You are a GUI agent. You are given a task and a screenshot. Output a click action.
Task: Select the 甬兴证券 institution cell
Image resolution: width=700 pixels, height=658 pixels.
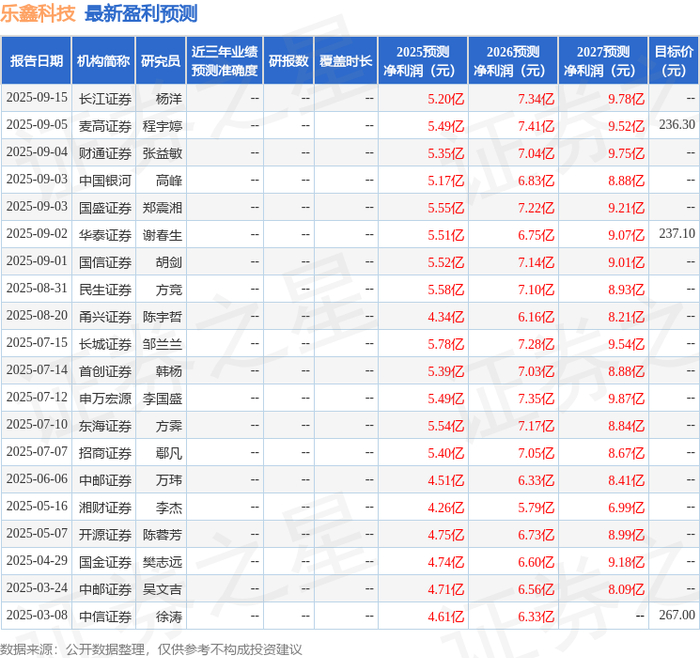(105, 317)
